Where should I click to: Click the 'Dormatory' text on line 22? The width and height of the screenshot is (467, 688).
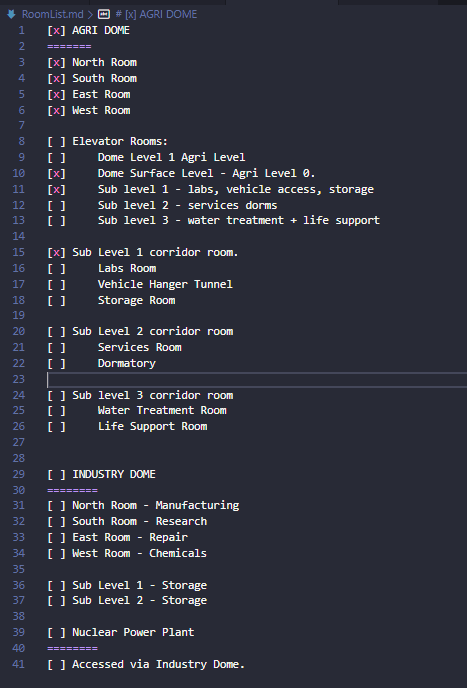127,363
